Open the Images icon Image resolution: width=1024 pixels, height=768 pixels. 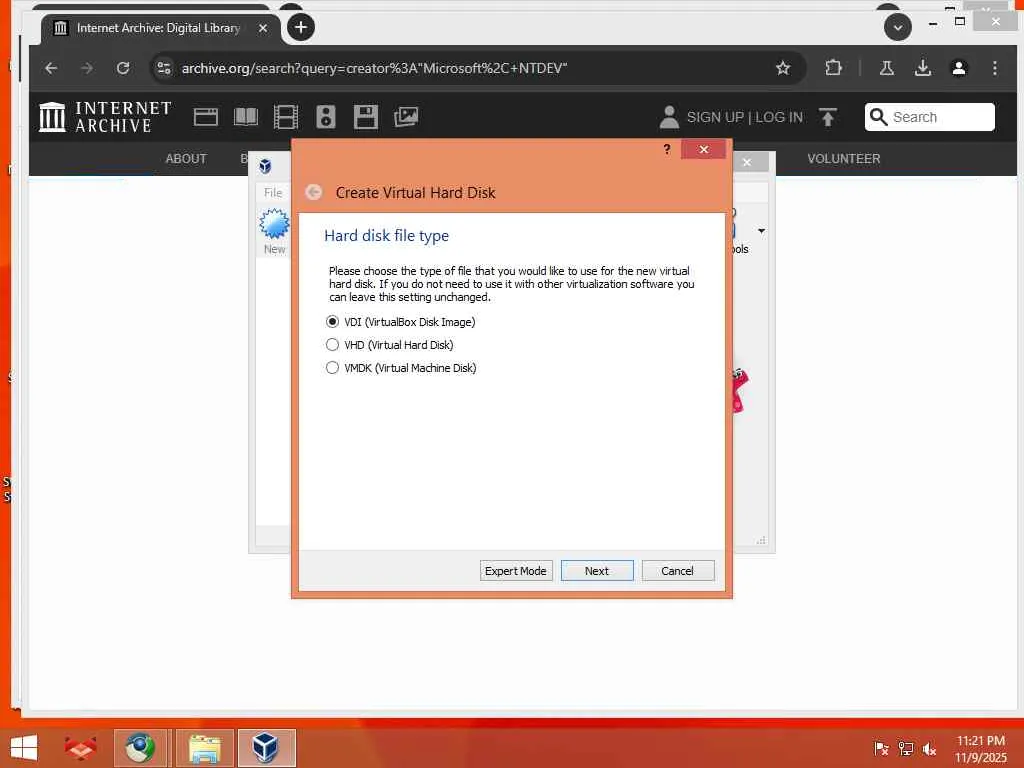click(x=406, y=117)
